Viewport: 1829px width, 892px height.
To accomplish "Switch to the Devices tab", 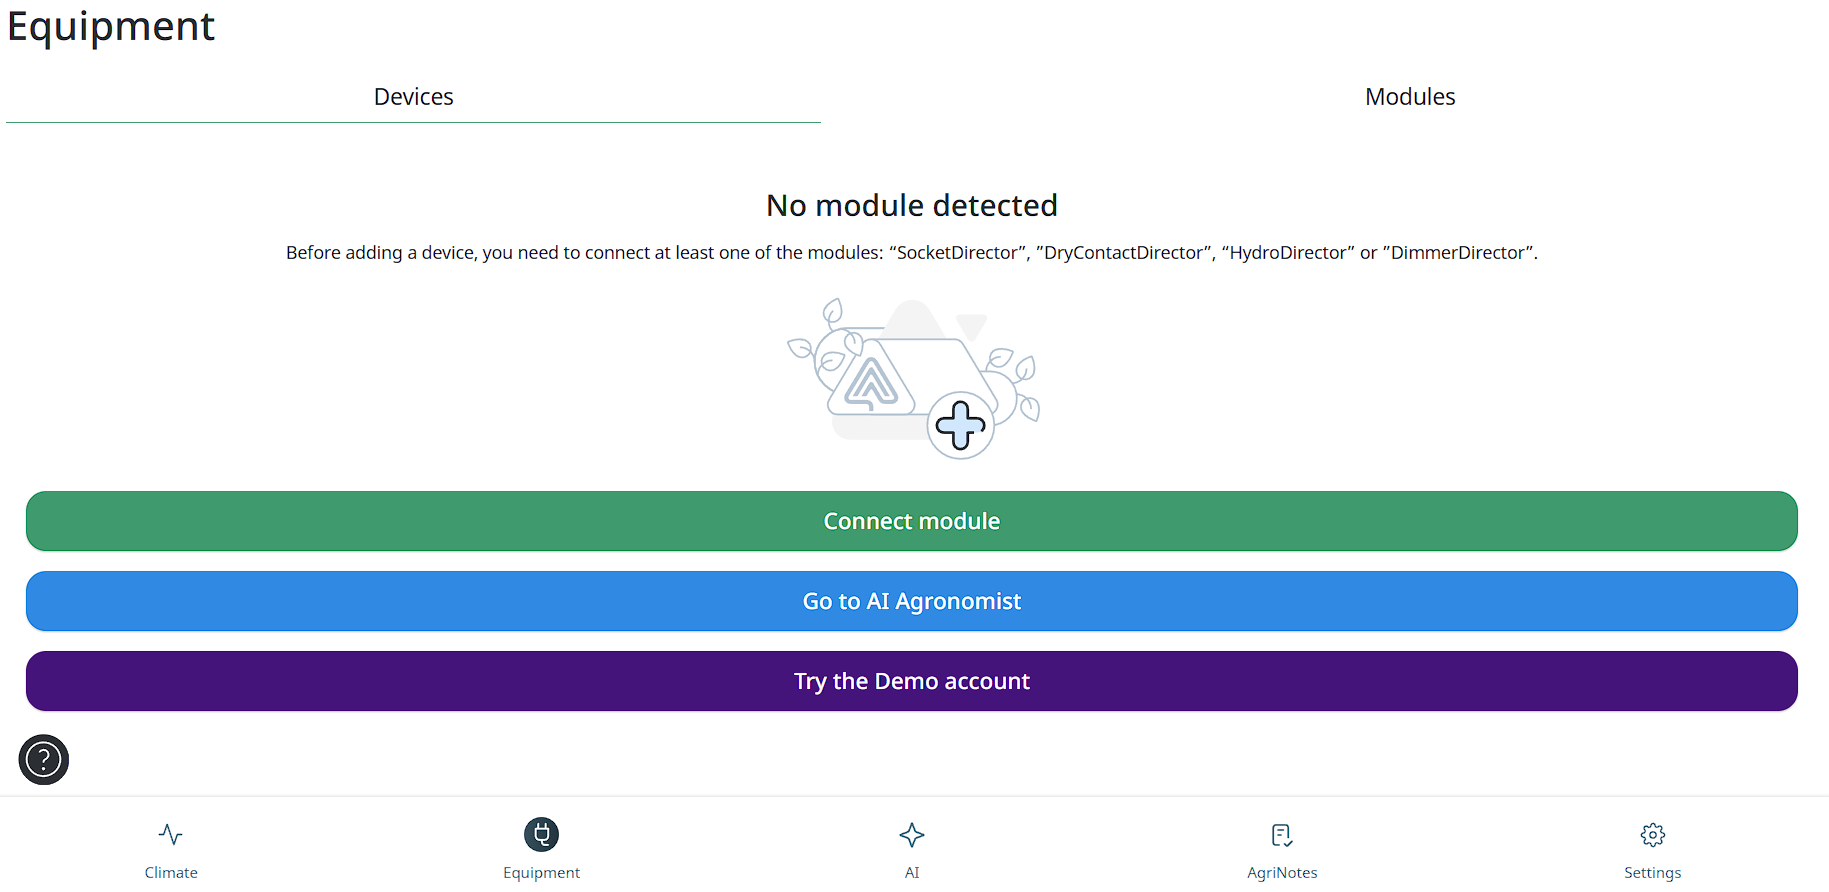I will [x=413, y=97].
